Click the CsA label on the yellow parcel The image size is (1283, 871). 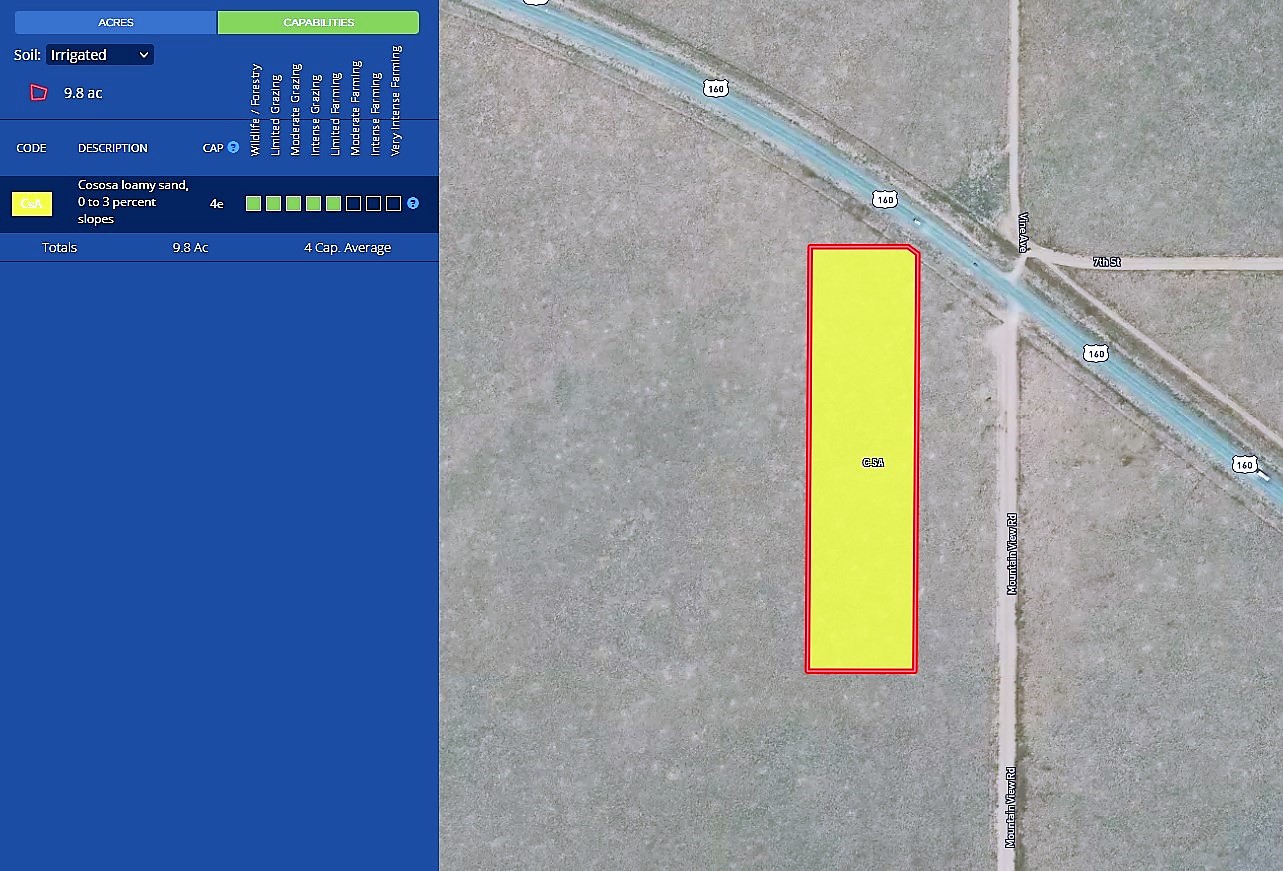(x=873, y=463)
